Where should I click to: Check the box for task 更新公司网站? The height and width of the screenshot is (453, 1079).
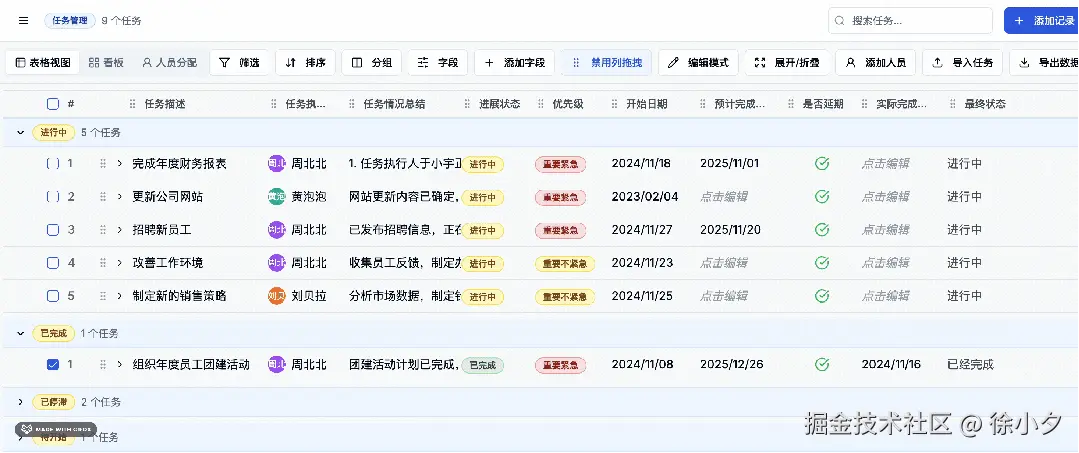click(53, 197)
